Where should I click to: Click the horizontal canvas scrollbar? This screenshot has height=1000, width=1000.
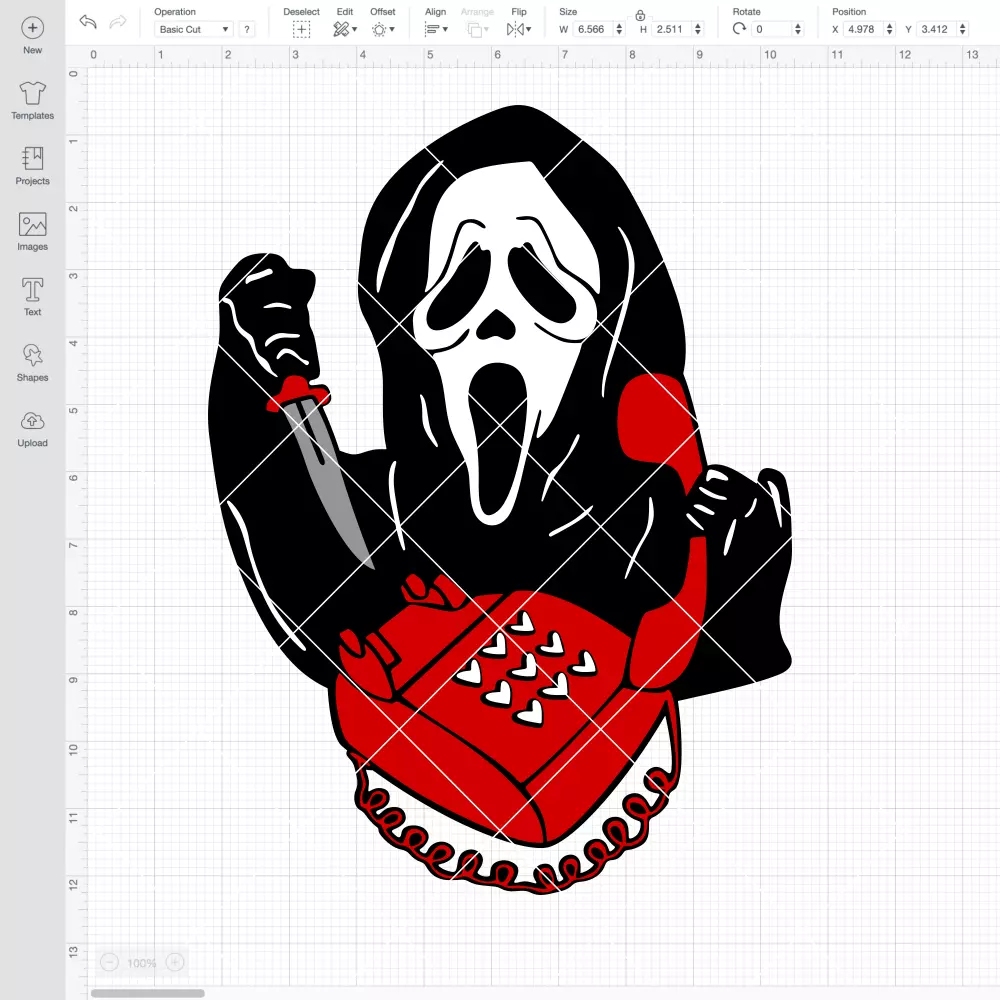click(x=147, y=993)
